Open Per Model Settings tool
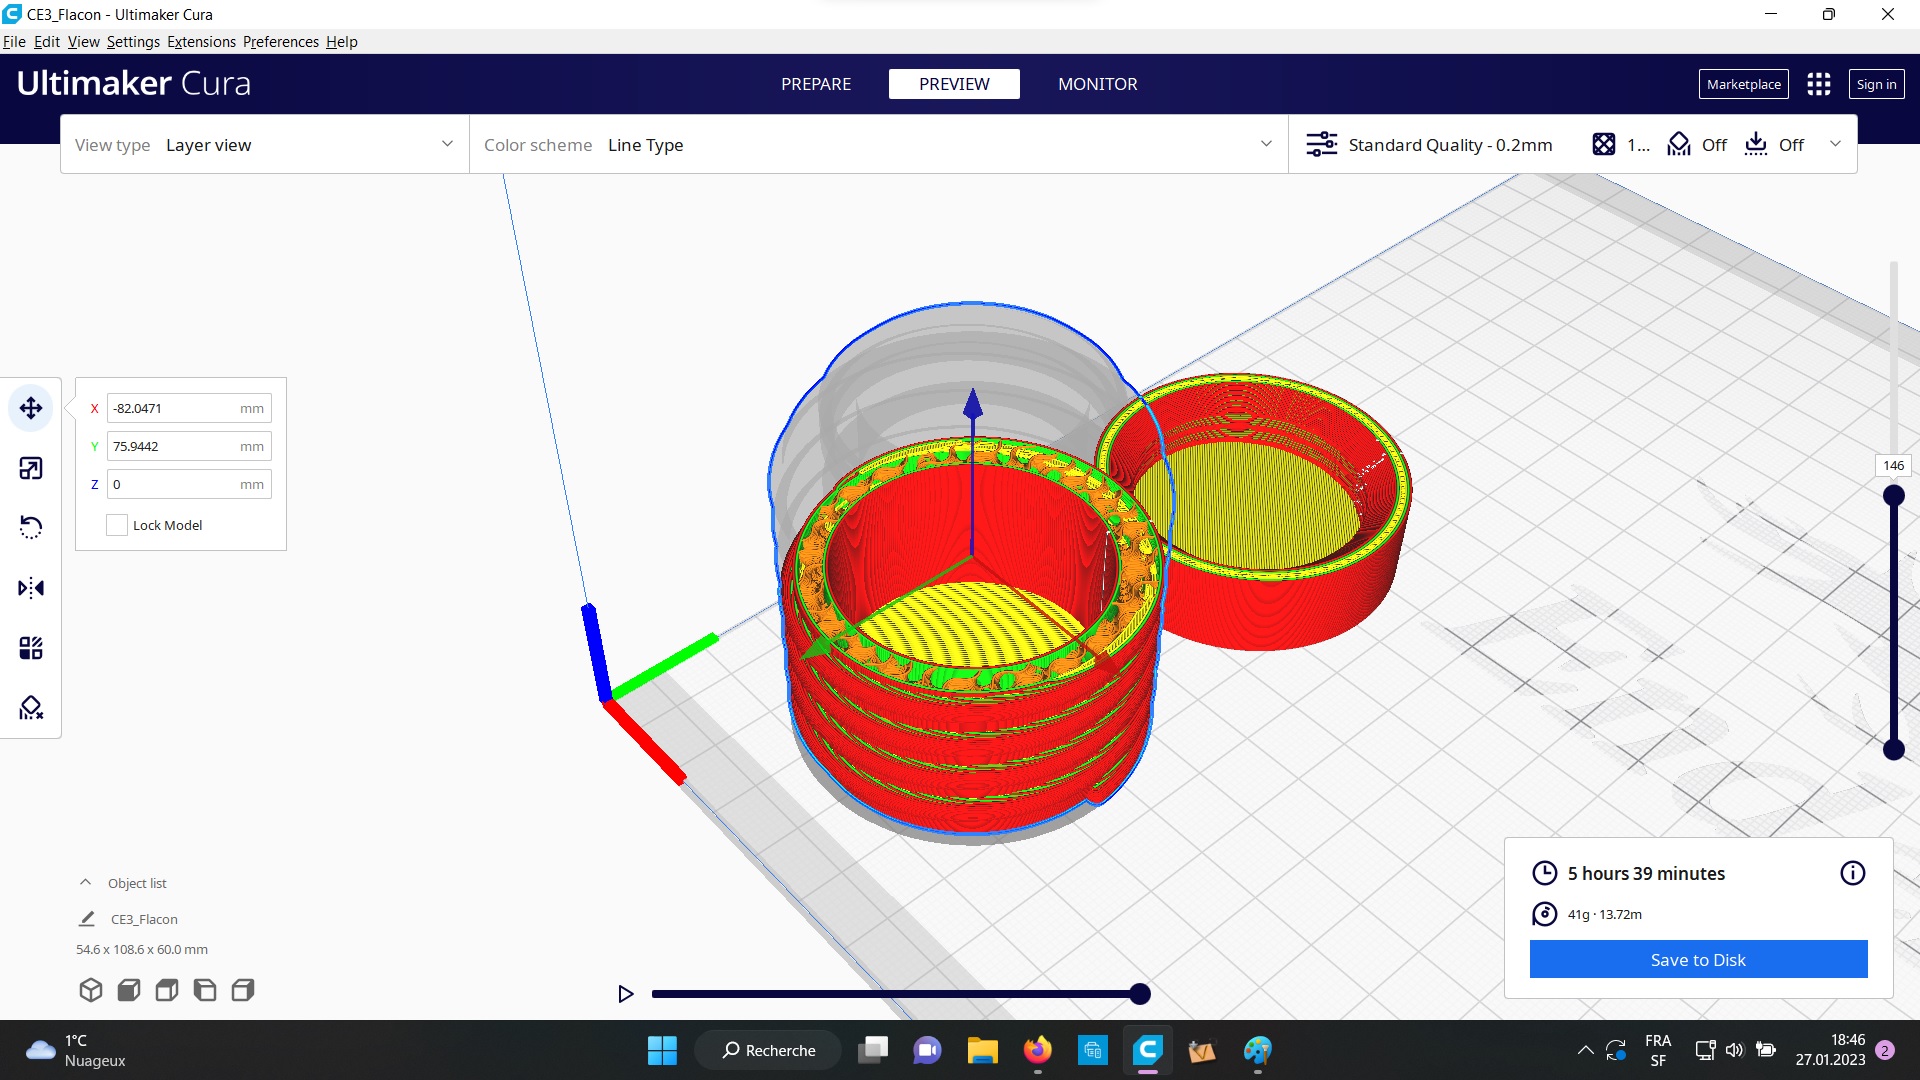Screen dimensions: 1920x1080 pyautogui.click(x=31, y=648)
